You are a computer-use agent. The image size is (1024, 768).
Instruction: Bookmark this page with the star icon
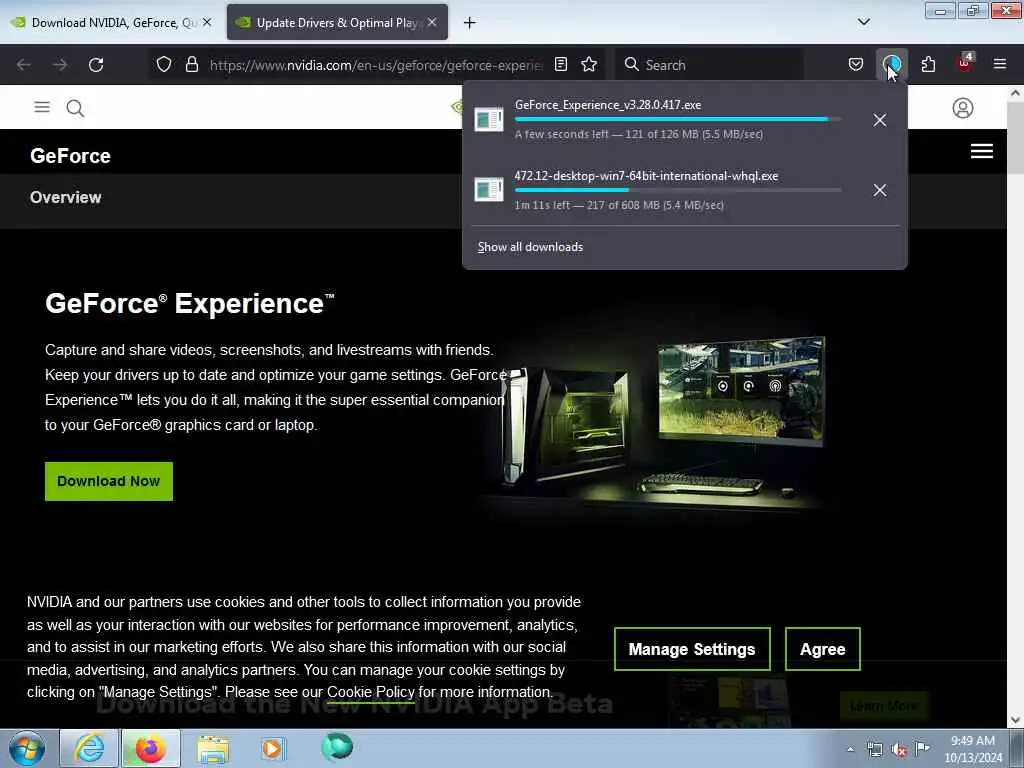tap(589, 64)
